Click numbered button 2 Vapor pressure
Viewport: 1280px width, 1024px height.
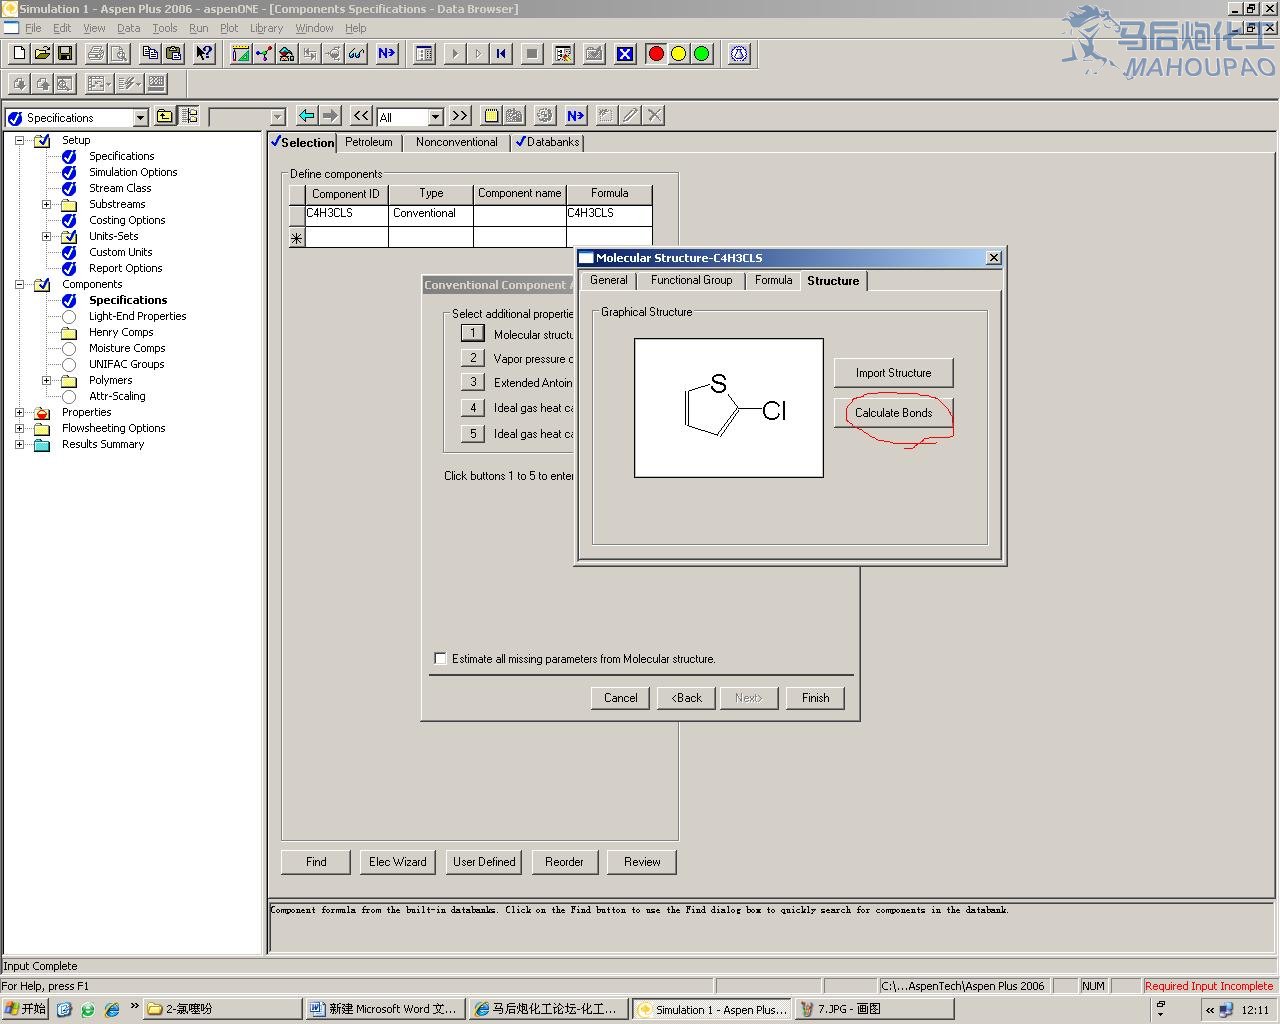pos(473,357)
